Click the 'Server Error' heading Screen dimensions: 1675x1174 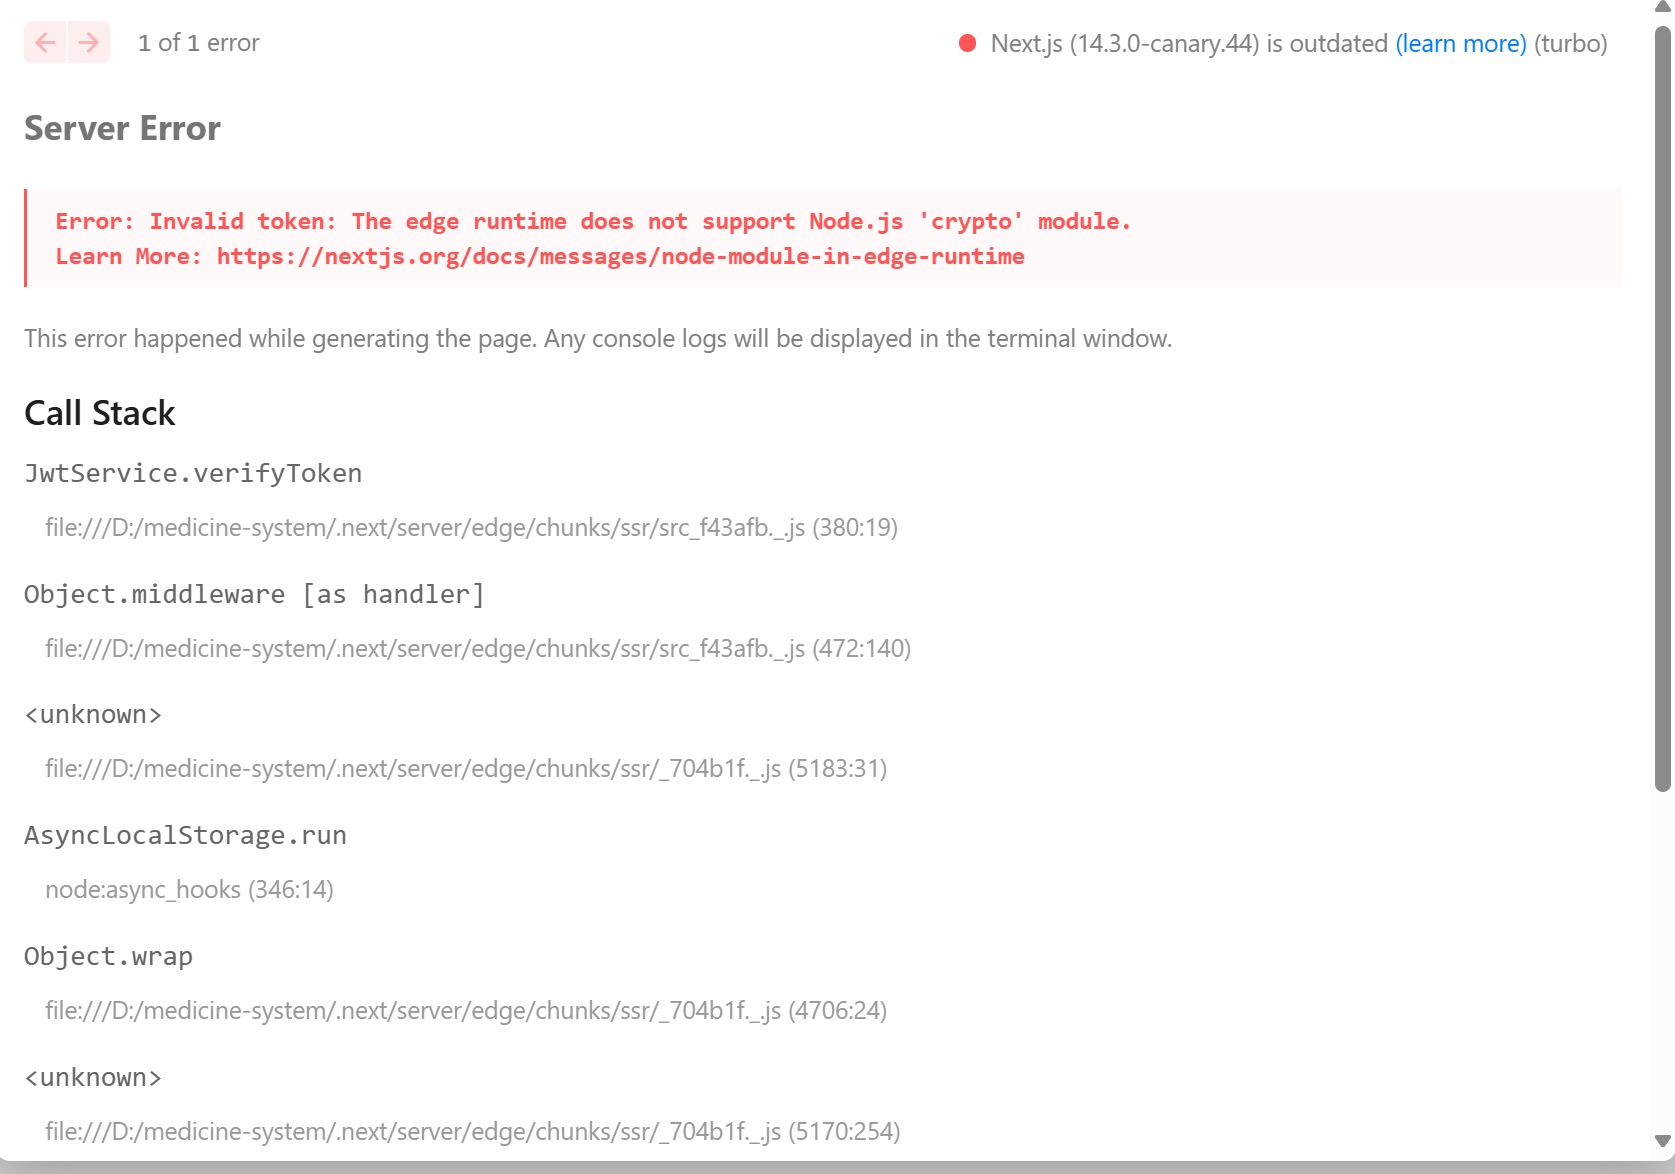coord(122,128)
